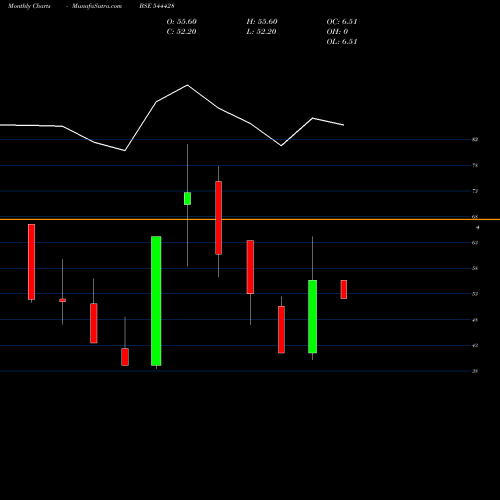500x500 pixels.
Task: Click the 'OC: 6.51' reading
Action: click(342, 22)
